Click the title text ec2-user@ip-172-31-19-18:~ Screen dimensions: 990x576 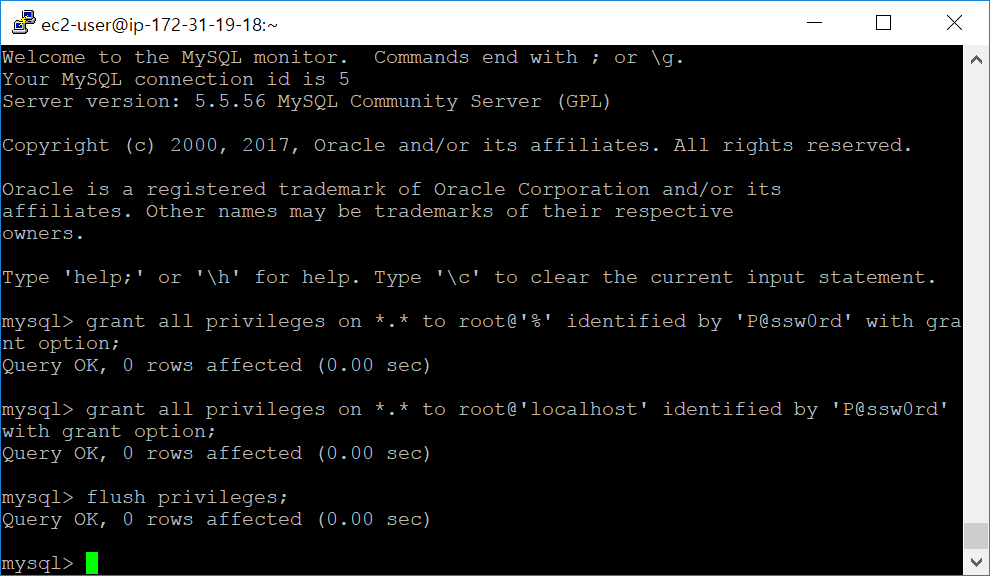(159, 25)
